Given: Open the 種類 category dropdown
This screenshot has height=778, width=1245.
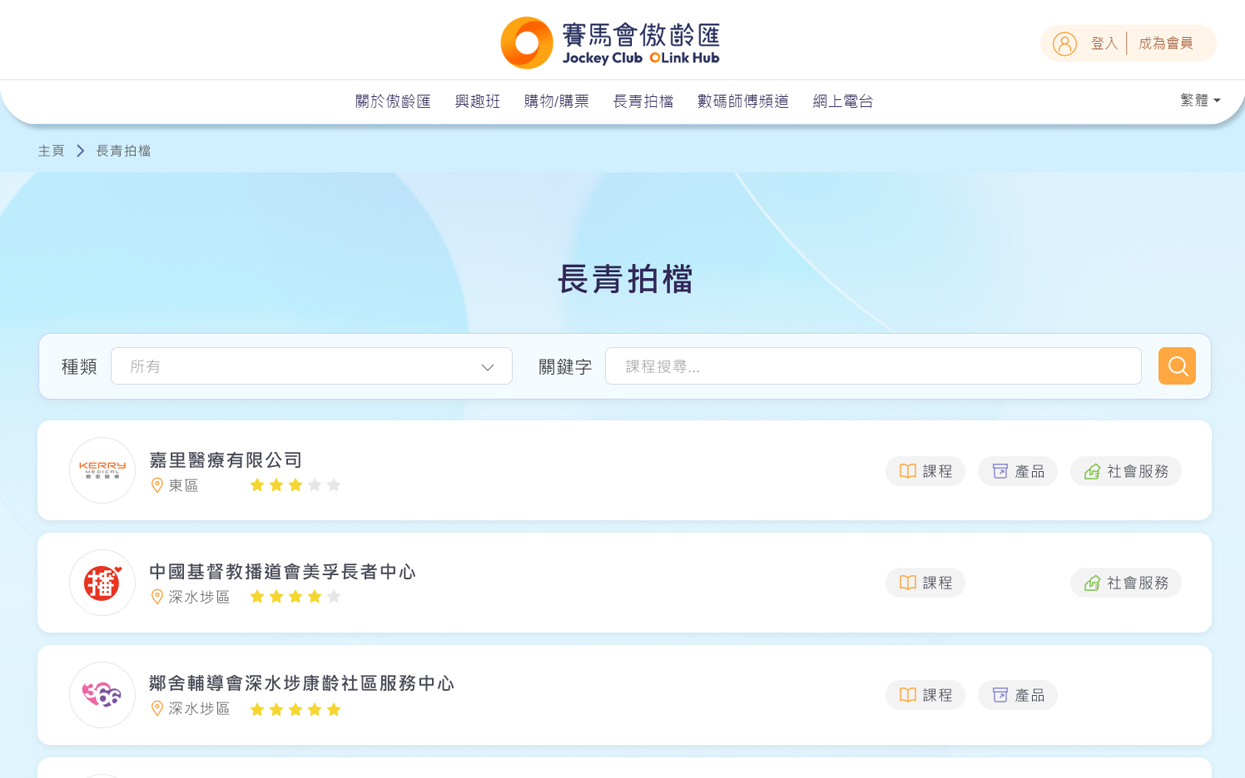Looking at the screenshot, I should 311,366.
